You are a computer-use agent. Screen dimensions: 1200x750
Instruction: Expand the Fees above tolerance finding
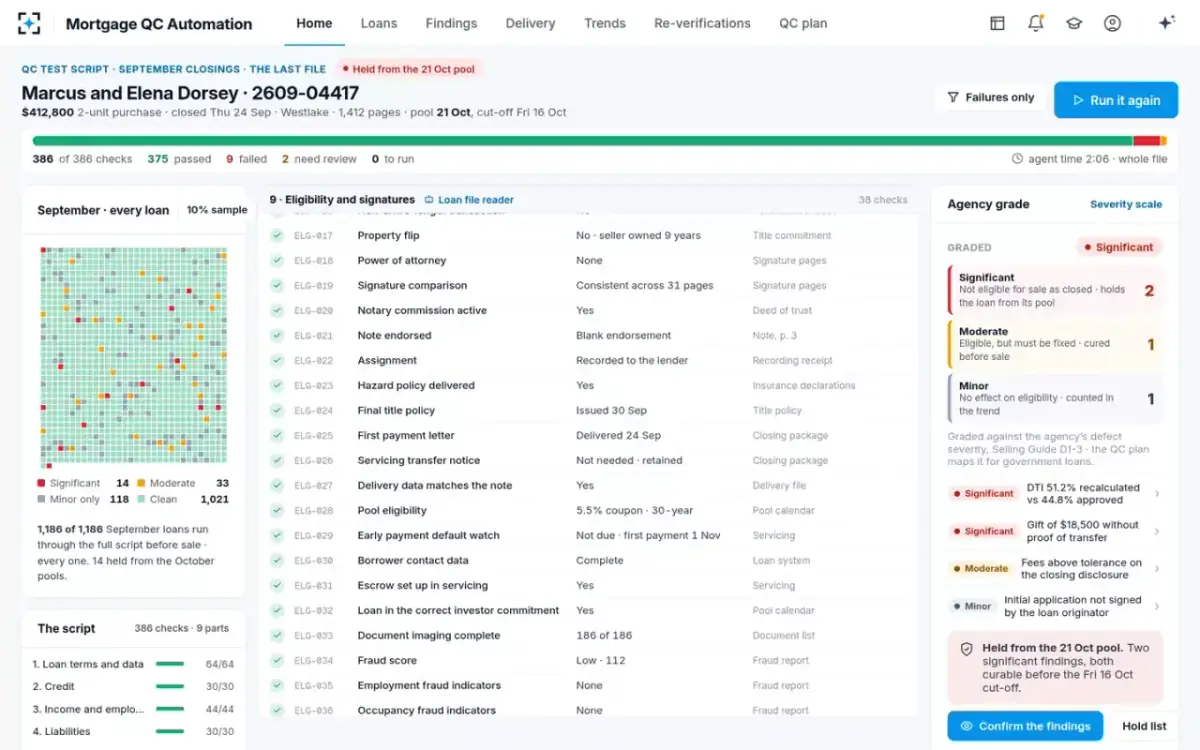[1054, 569]
